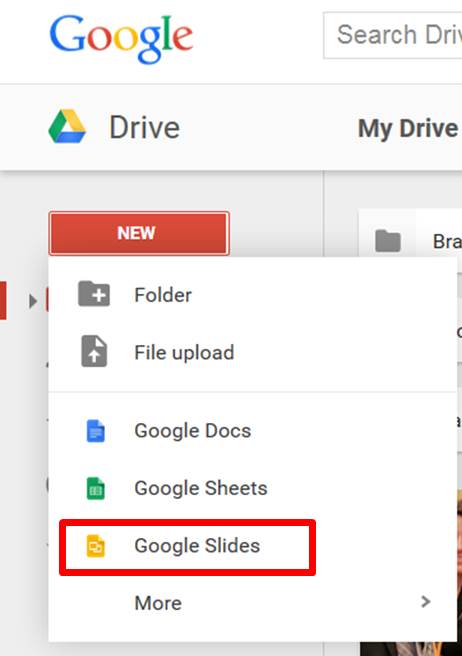
Task: Select the new Folder icon
Action: pos(94,294)
